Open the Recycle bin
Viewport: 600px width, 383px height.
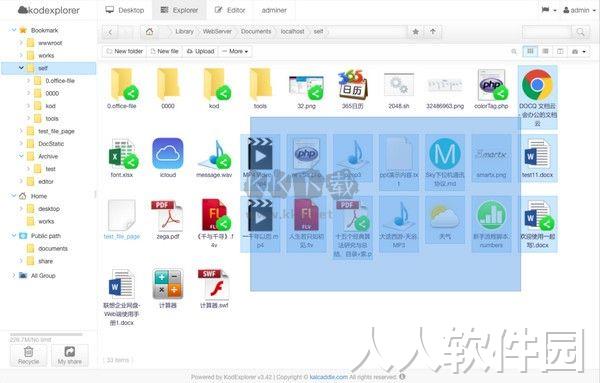[28, 355]
